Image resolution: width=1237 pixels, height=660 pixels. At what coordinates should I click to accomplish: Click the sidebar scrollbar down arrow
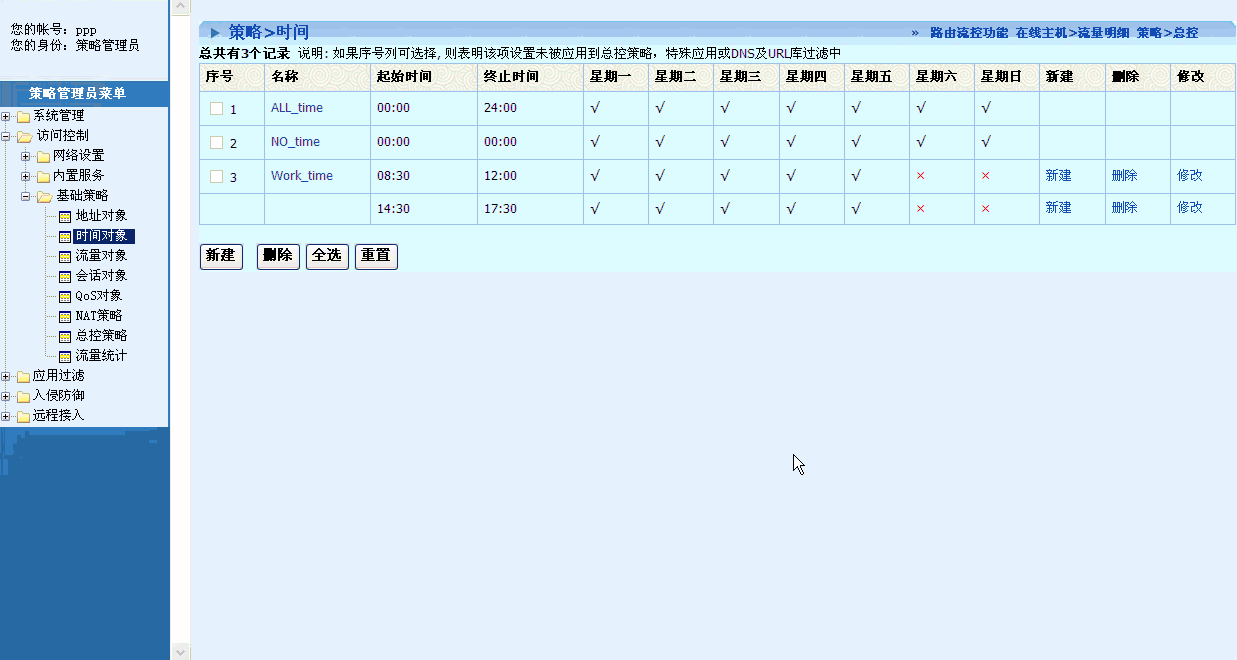(181, 651)
